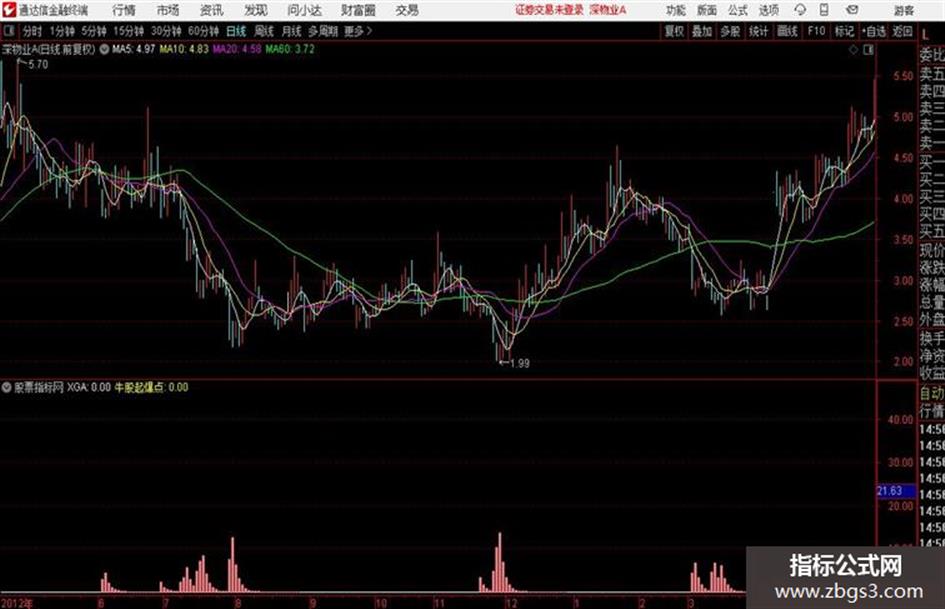
Task: Click the 深物业A stock name in title bar
Action: (x=608, y=10)
